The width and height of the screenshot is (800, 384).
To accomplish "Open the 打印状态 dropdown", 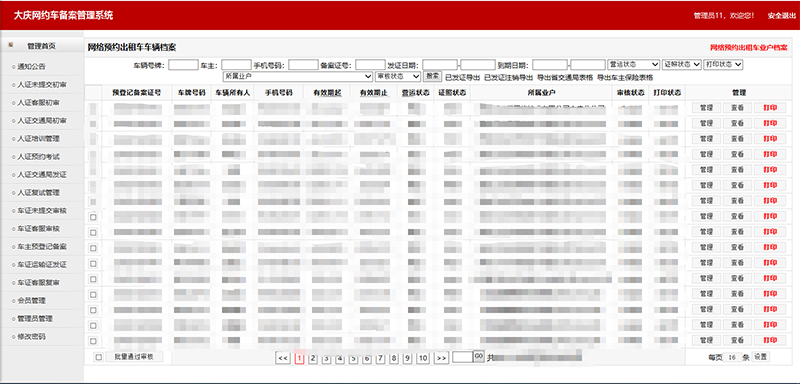I will tap(723, 65).
